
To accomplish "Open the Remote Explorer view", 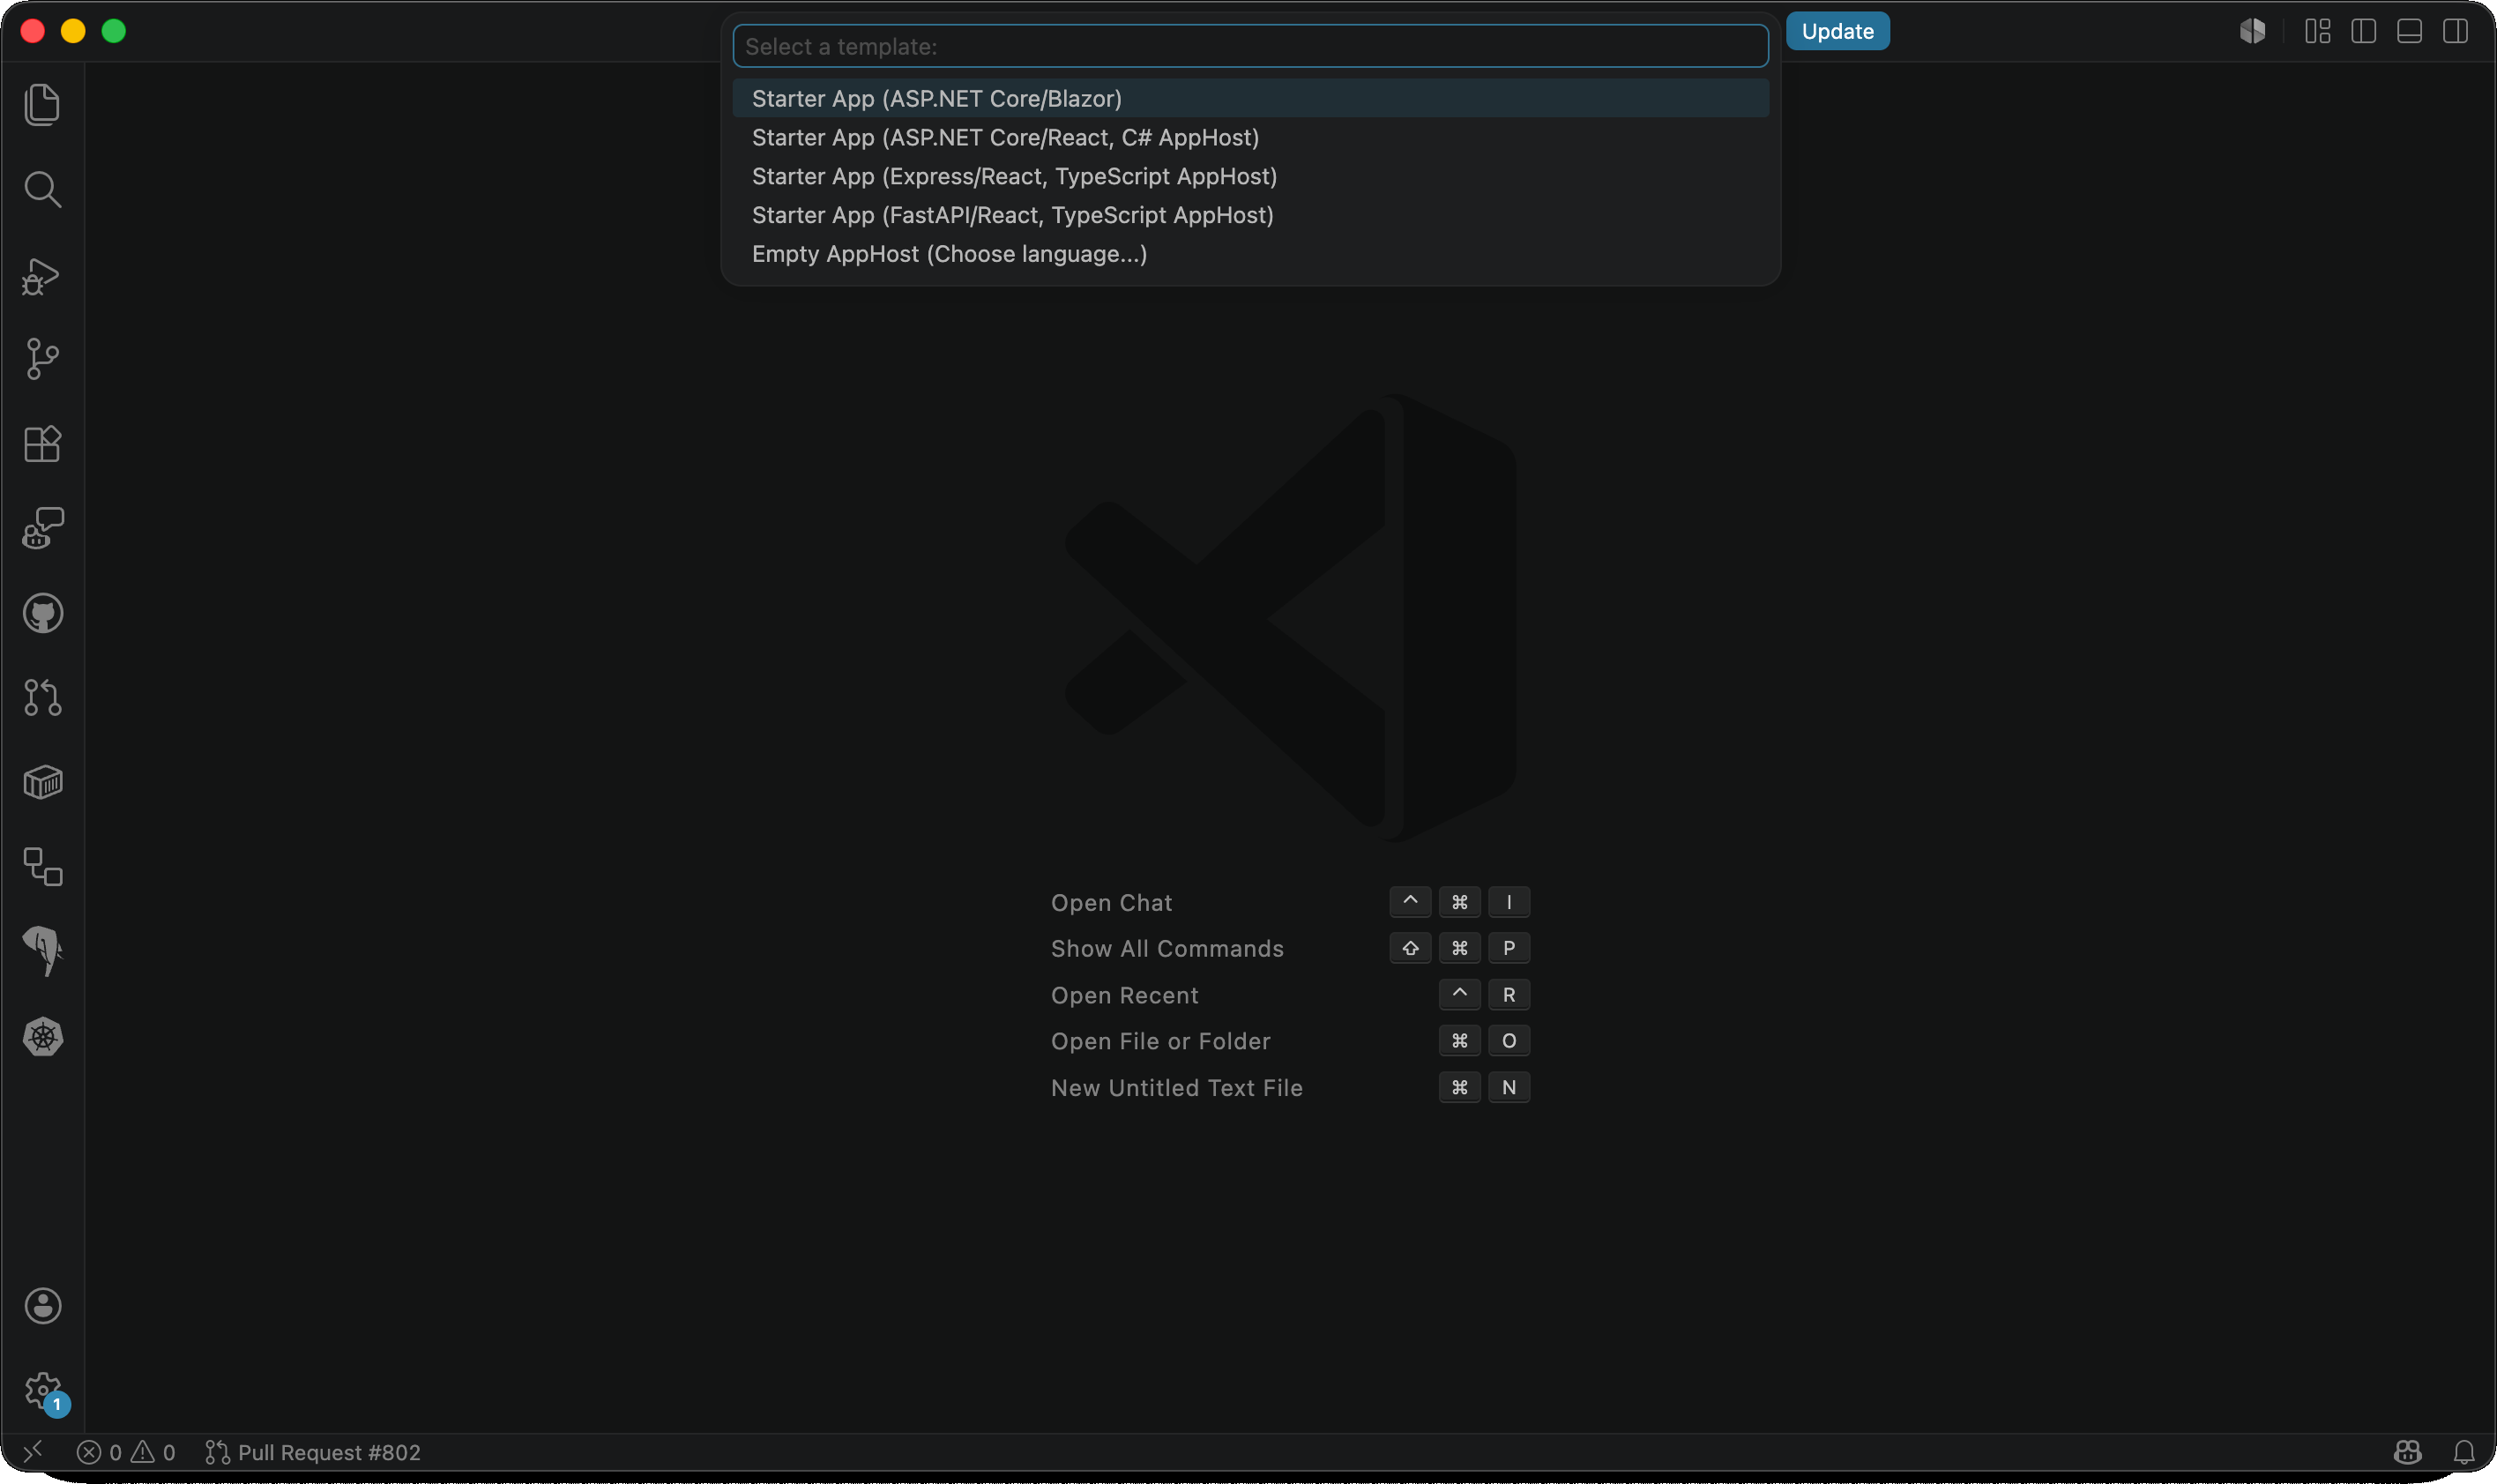I will (x=42, y=866).
